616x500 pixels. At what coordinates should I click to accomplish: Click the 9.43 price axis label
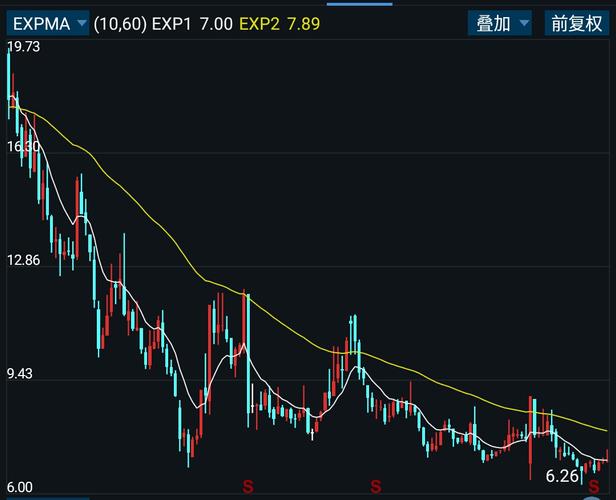click(x=20, y=374)
